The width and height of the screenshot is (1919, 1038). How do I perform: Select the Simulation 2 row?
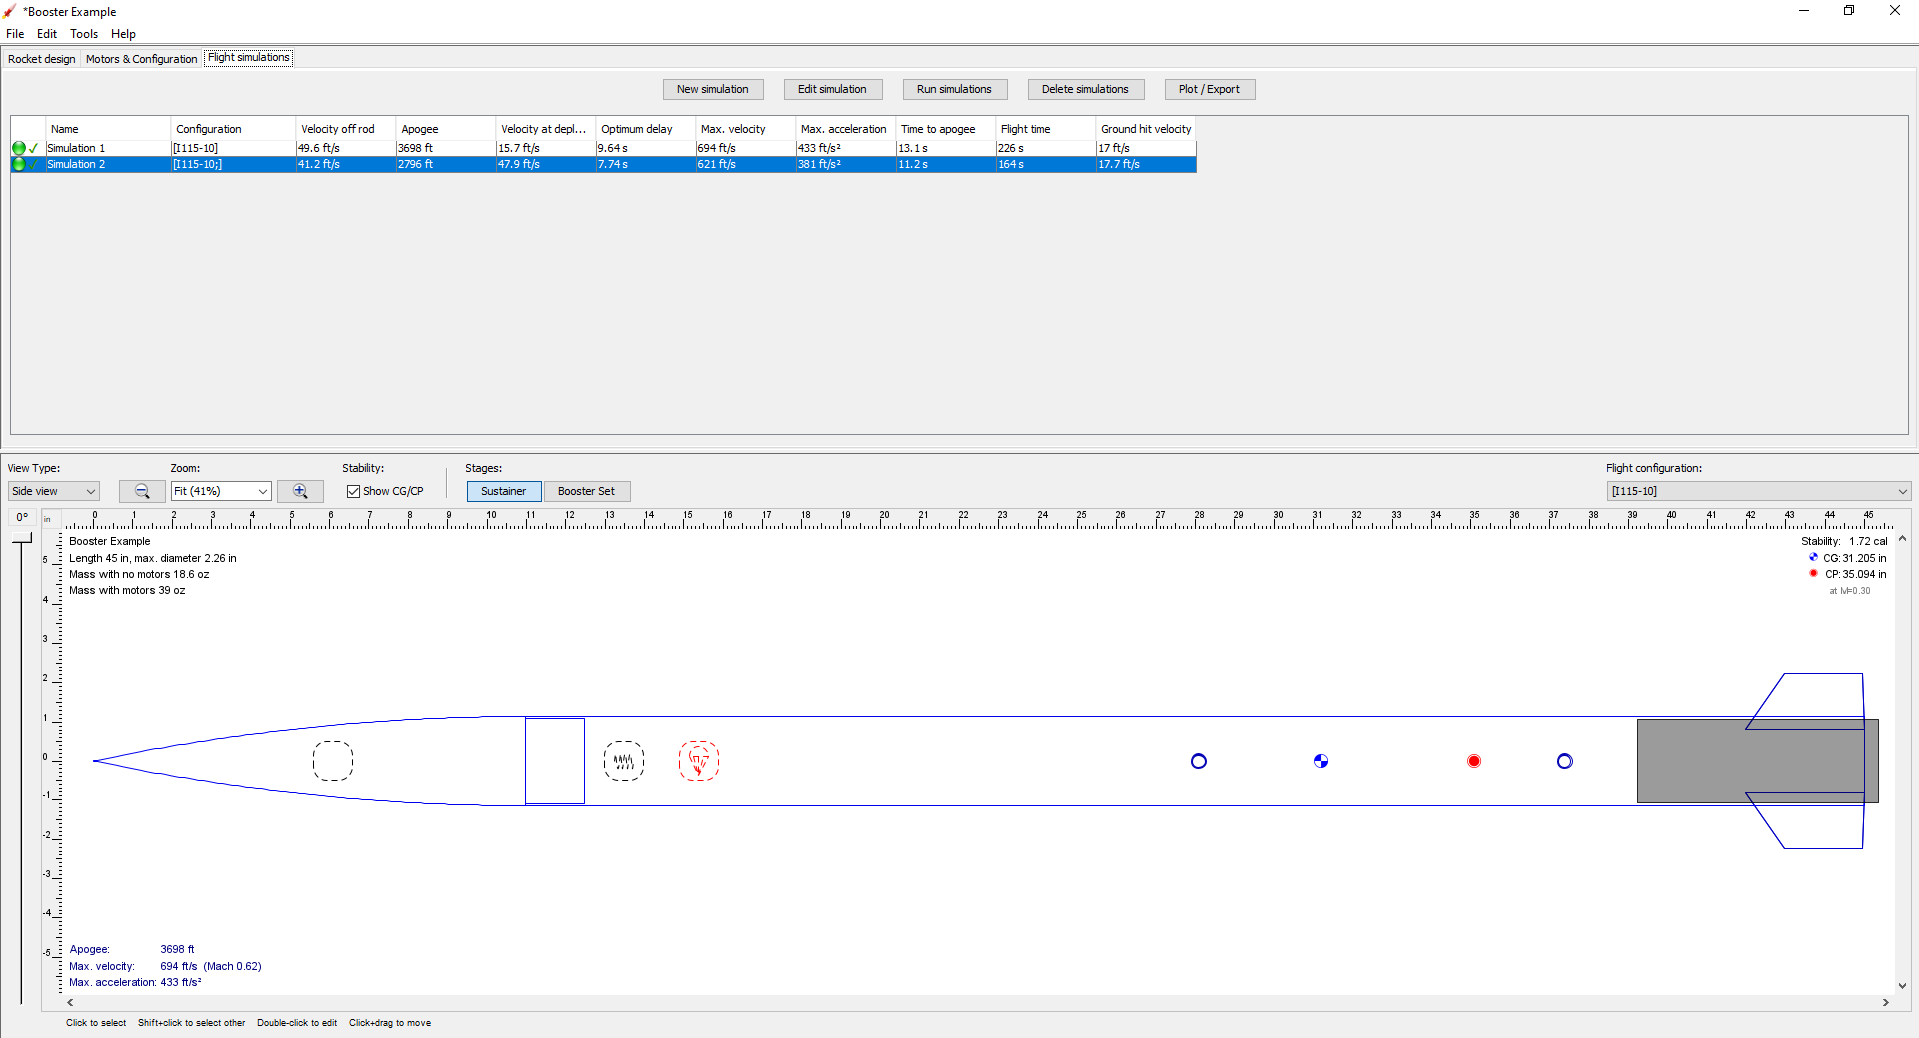click(x=603, y=164)
